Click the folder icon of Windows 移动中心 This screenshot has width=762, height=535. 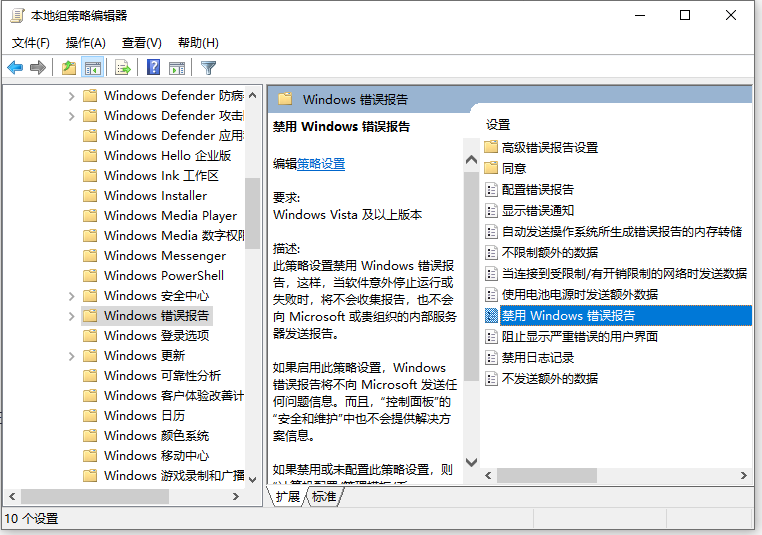pos(90,455)
